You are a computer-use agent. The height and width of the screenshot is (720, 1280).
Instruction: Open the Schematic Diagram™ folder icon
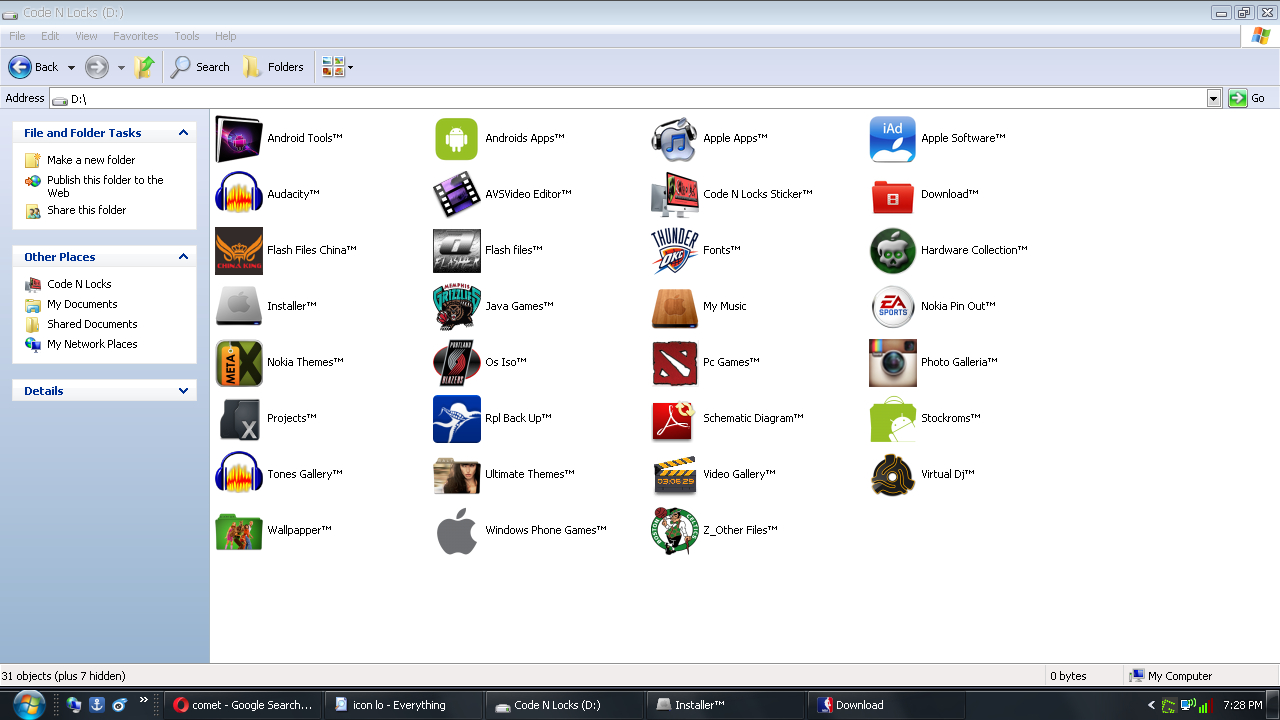(675, 418)
